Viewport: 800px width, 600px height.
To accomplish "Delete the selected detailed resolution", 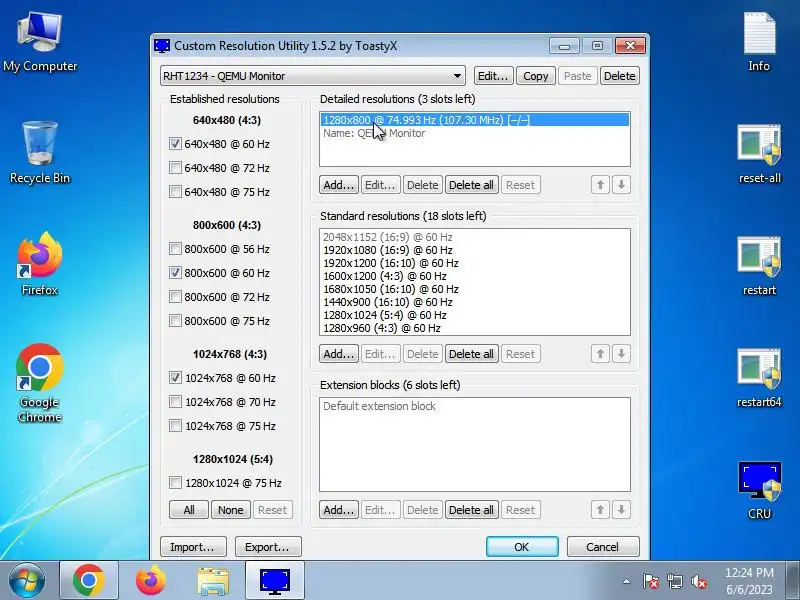I will [422, 185].
